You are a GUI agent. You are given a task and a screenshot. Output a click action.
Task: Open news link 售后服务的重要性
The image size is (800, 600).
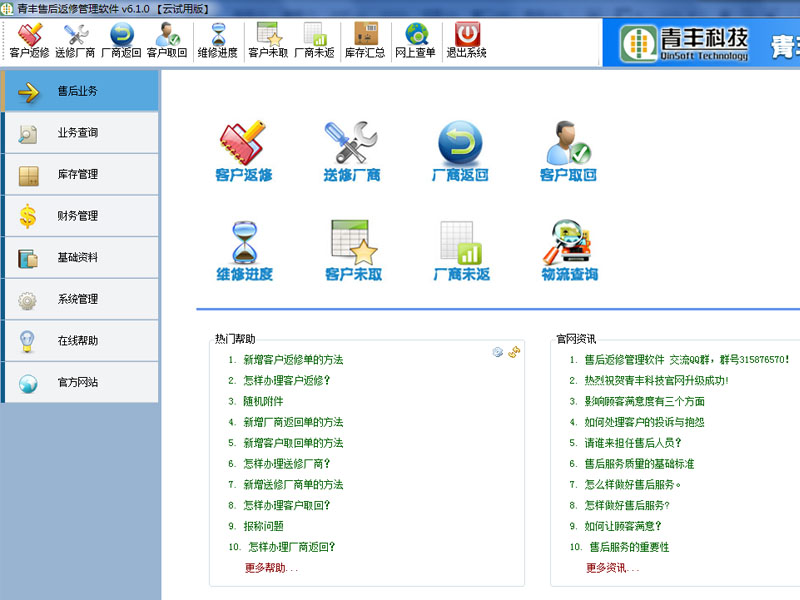coord(629,547)
